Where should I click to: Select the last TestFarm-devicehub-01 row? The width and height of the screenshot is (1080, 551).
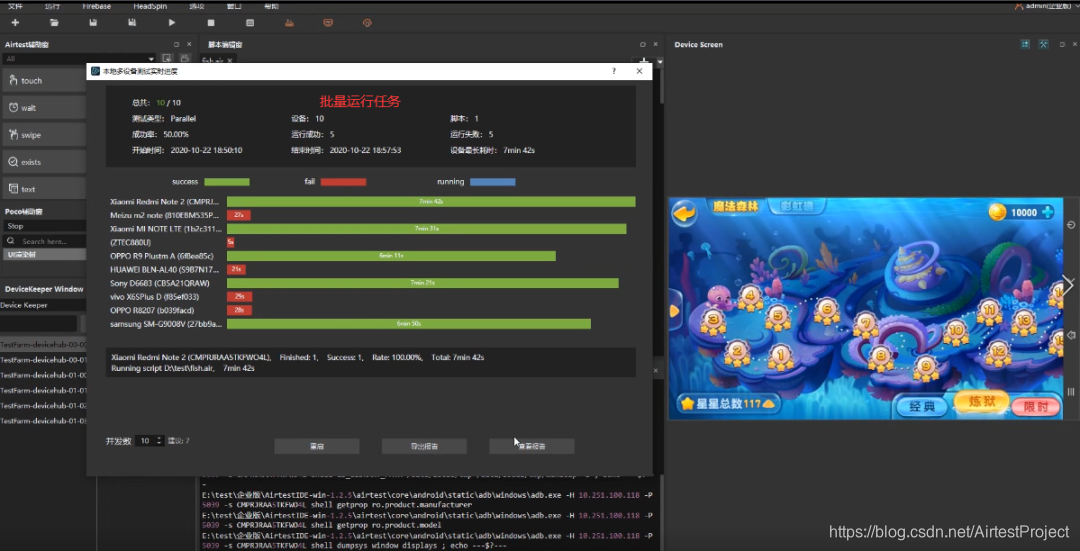43,421
